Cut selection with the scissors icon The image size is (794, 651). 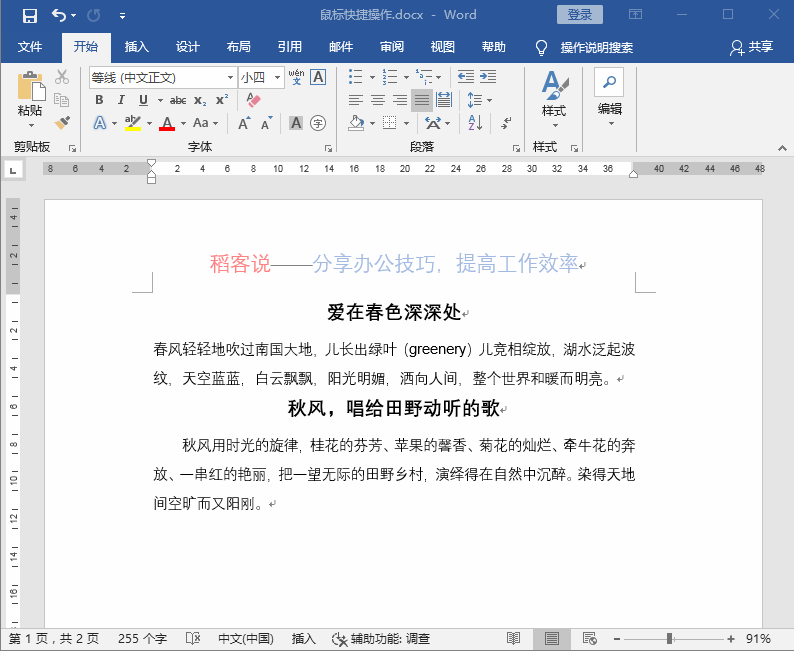[62, 77]
